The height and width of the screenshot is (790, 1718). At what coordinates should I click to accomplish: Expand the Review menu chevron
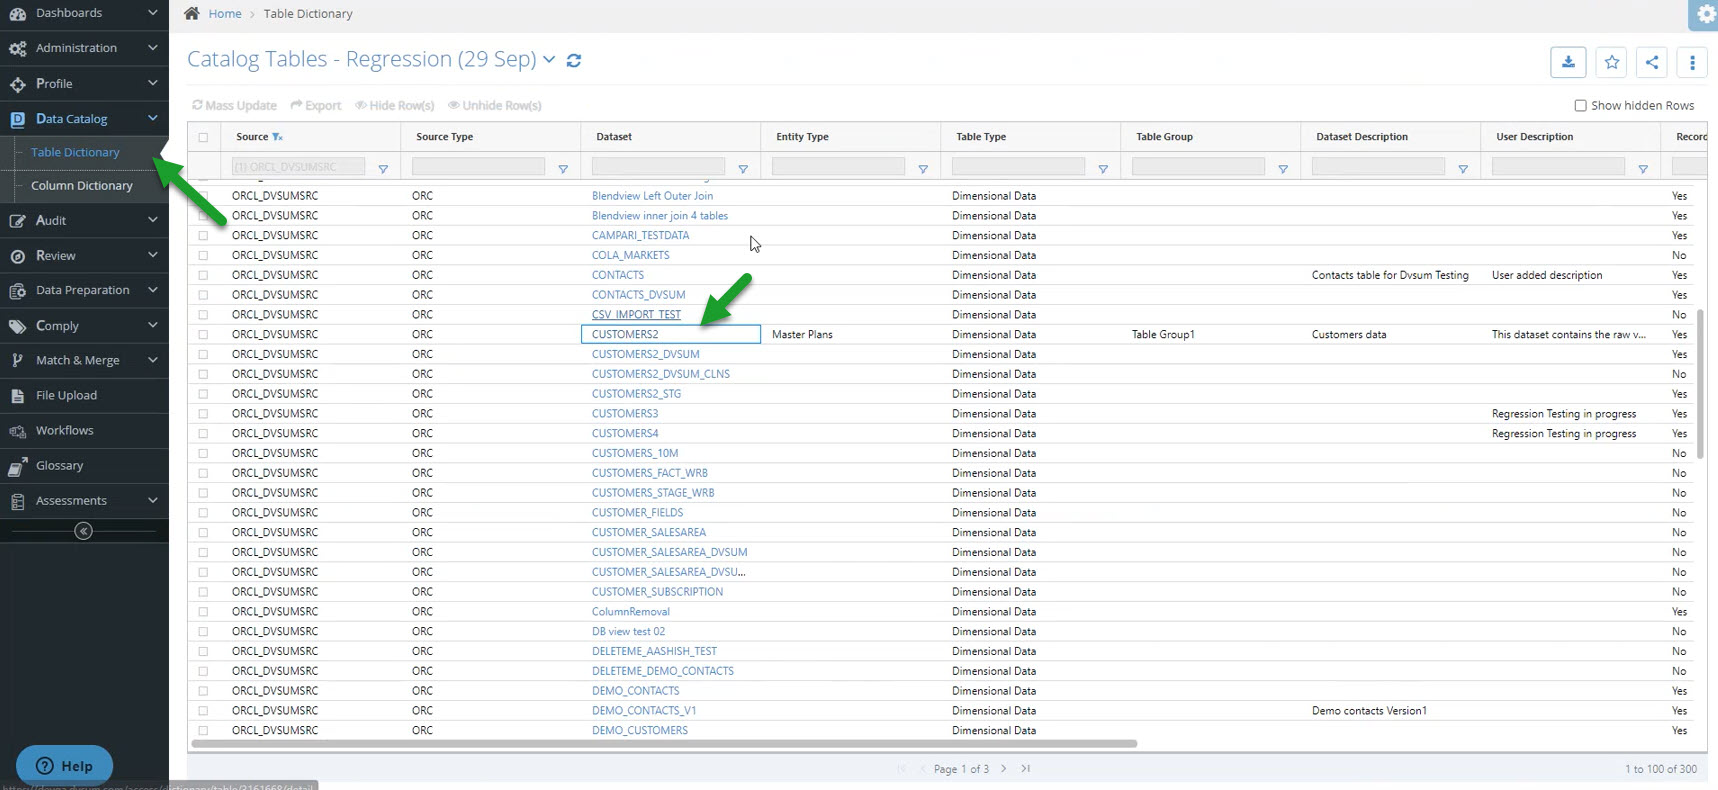click(152, 255)
